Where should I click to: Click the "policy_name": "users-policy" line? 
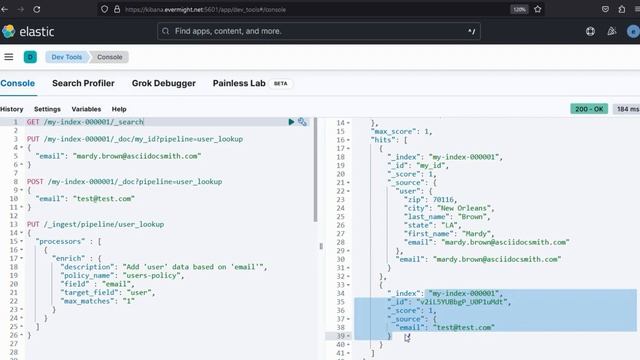pyautogui.click(x=122, y=276)
